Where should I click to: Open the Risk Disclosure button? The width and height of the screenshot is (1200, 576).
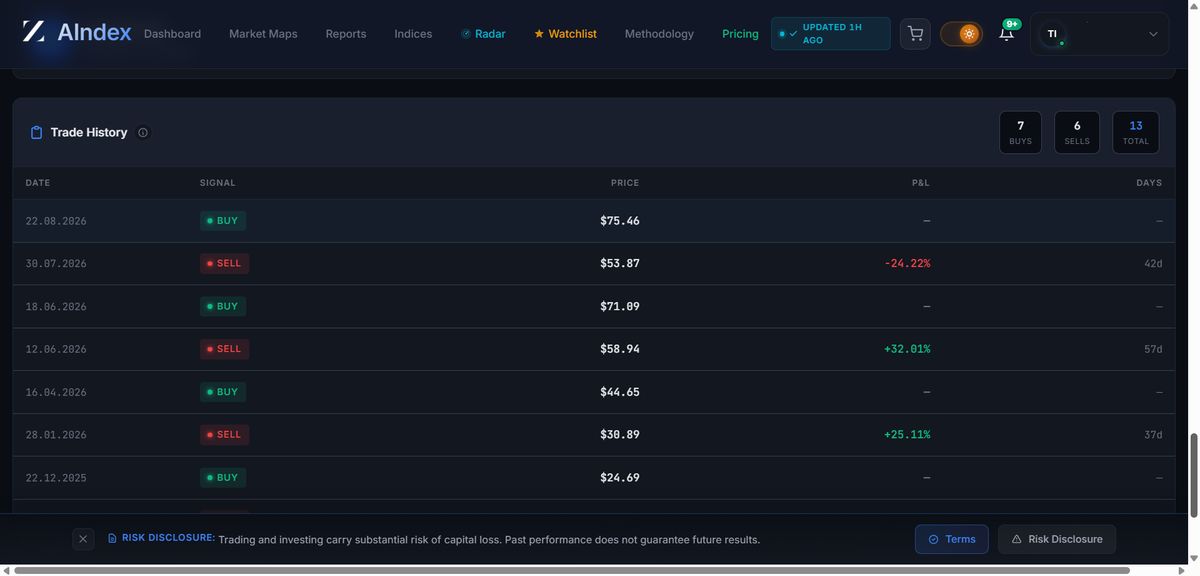point(1057,539)
